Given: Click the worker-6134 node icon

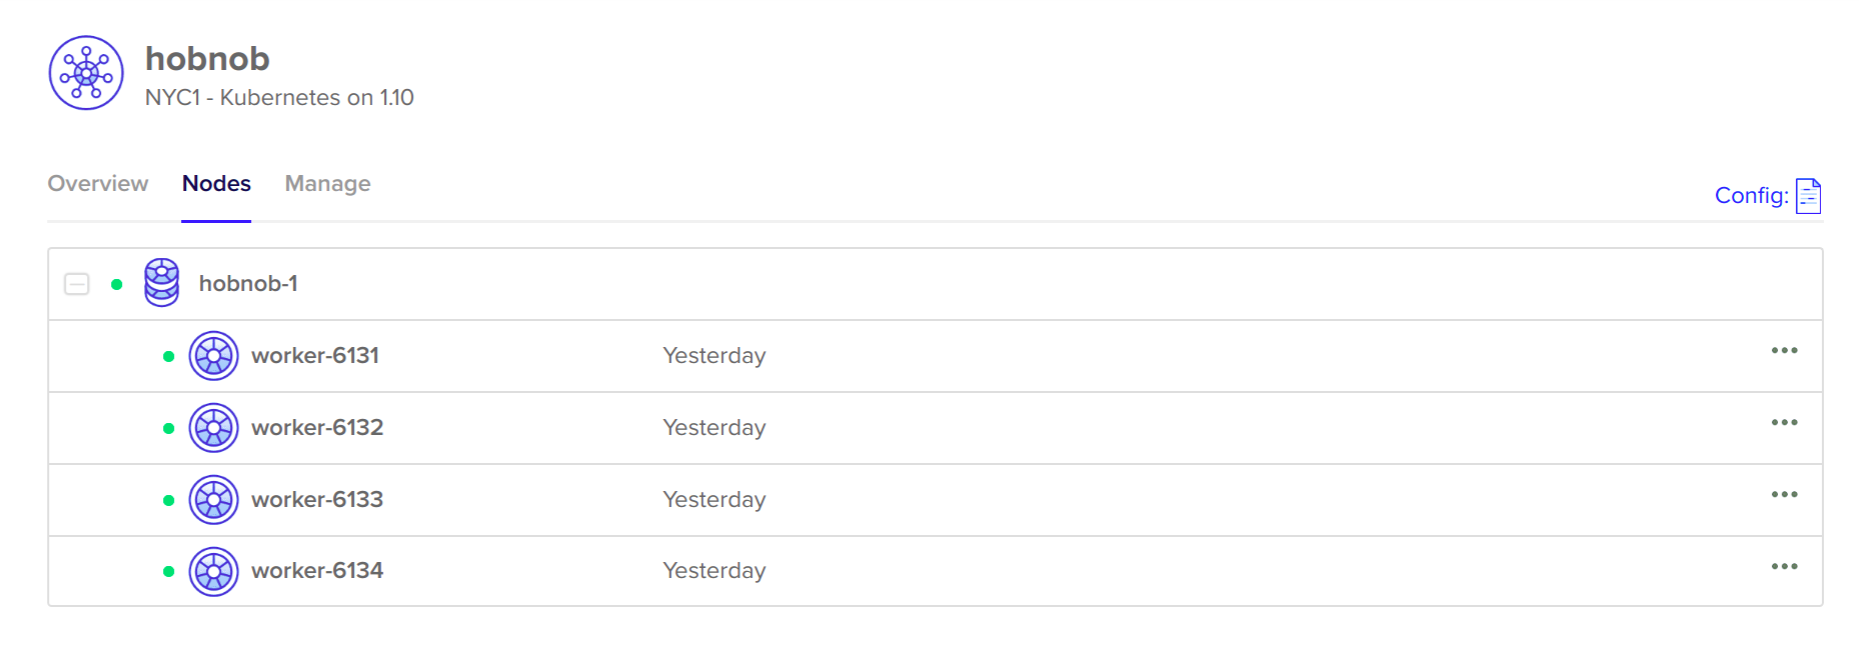Looking at the screenshot, I should [214, 572].
